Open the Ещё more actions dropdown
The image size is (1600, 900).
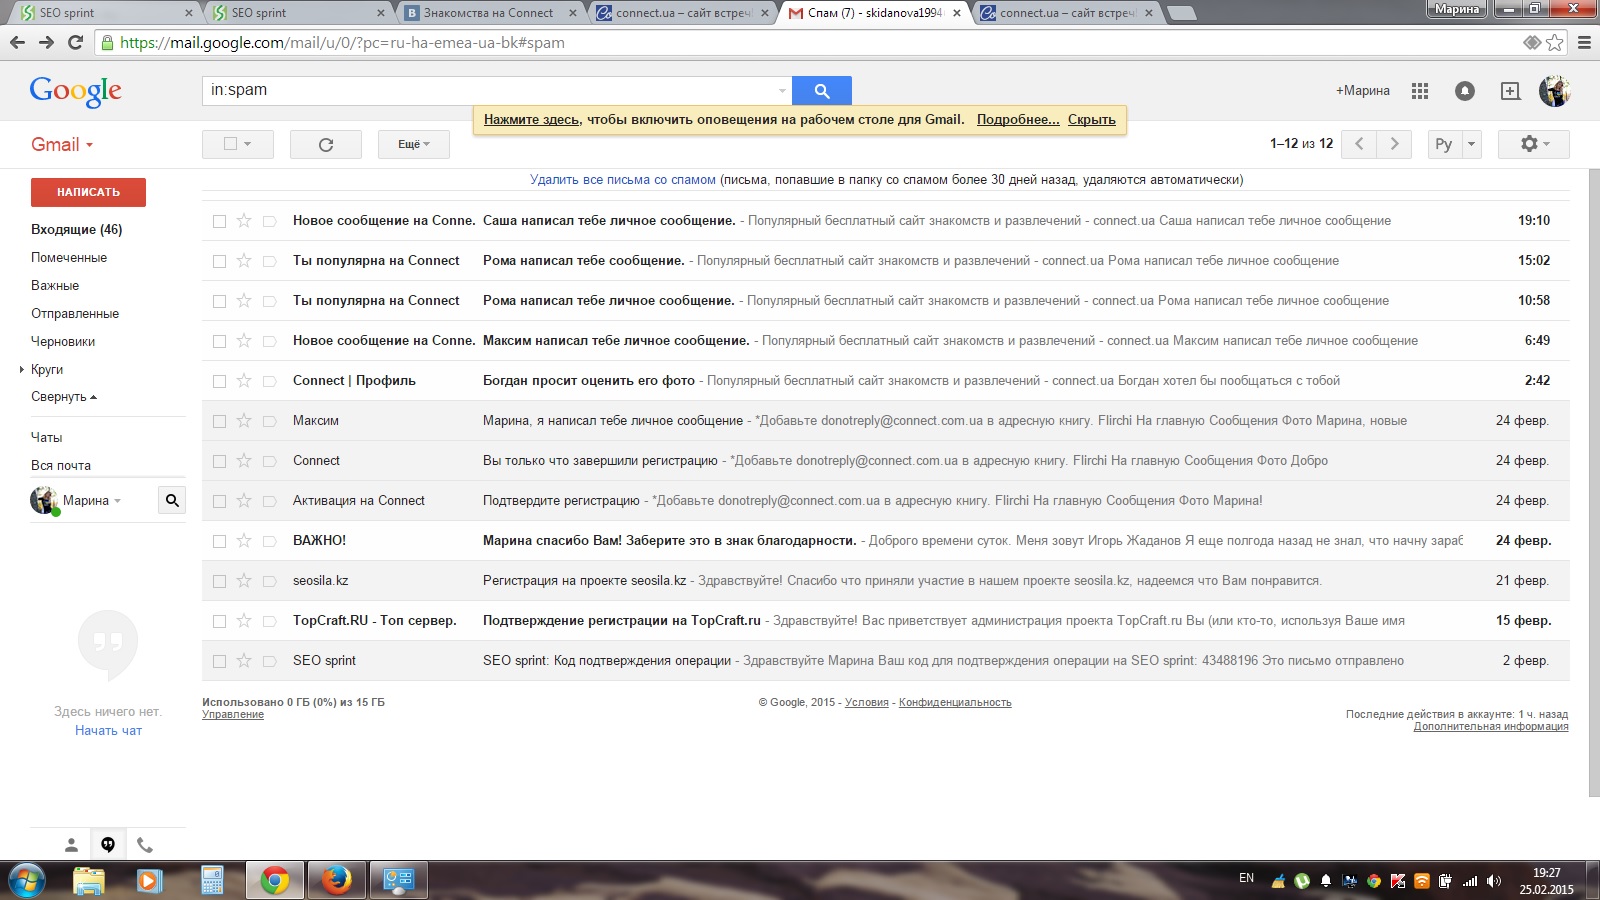pos(414,144)
